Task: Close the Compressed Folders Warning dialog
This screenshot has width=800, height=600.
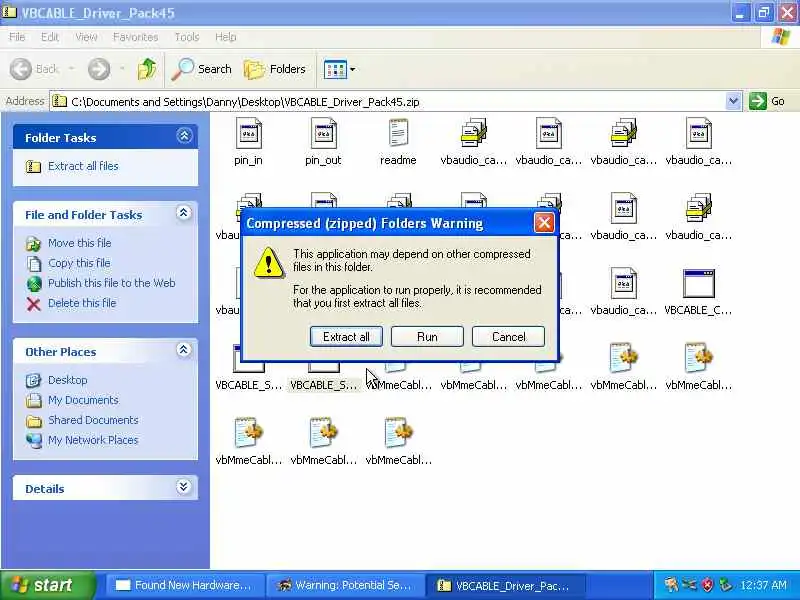Action: point(544,223)
